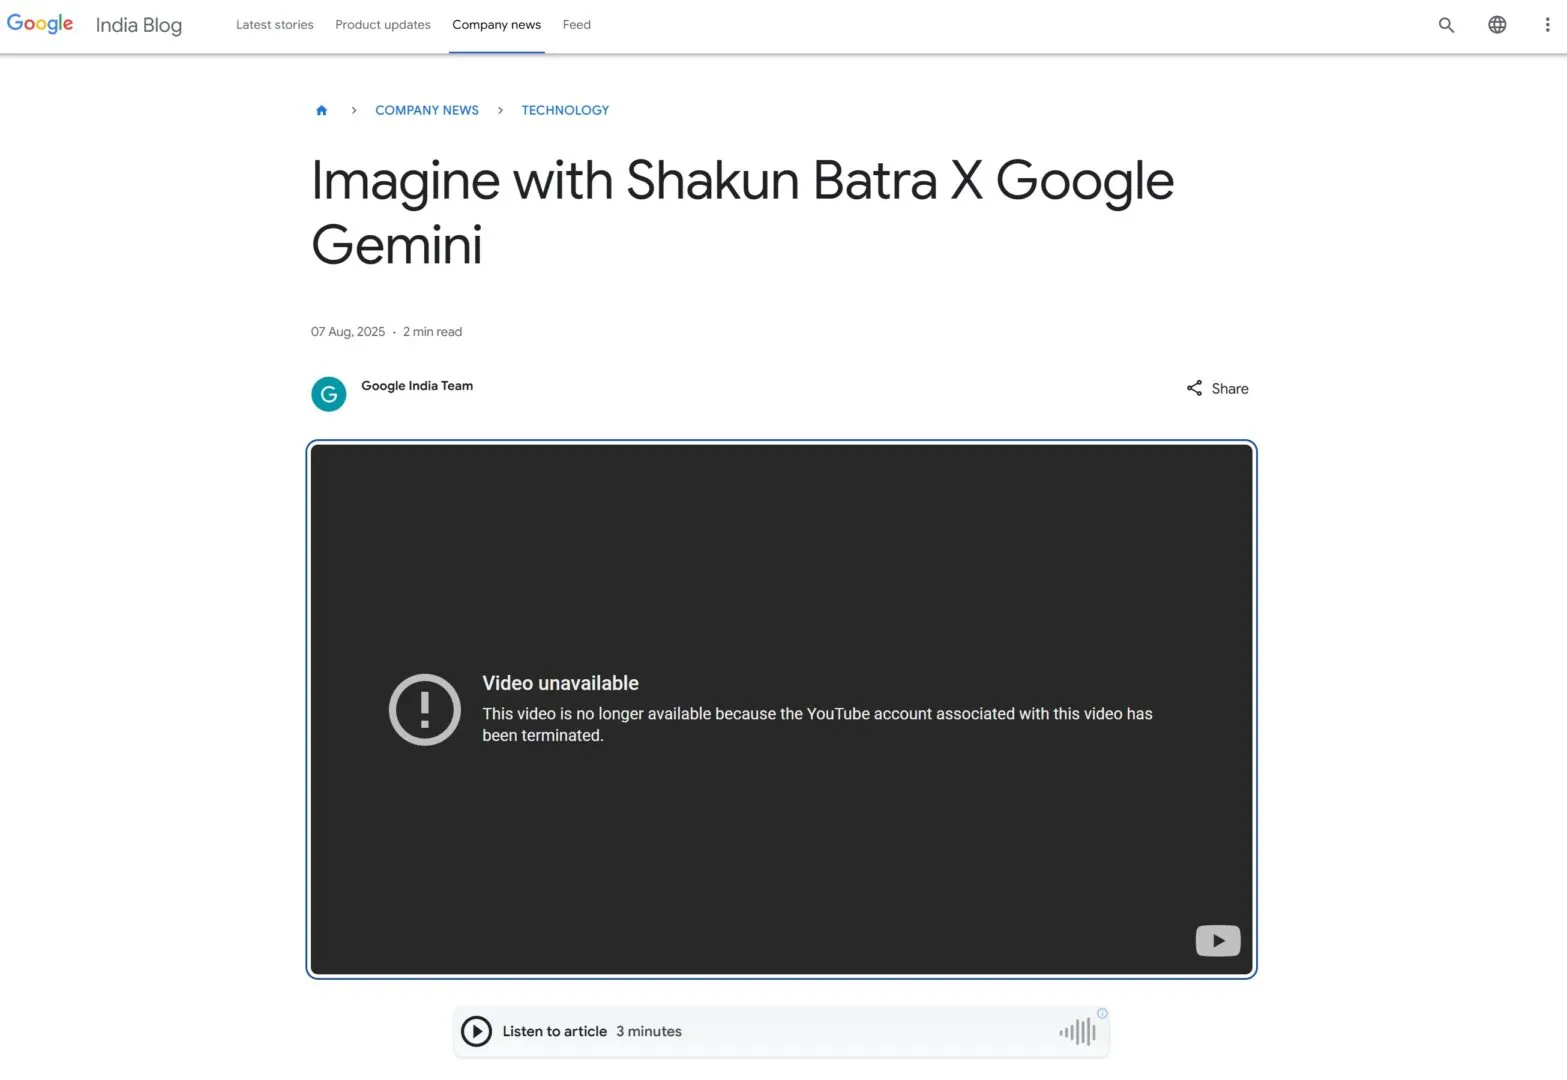Select the Product updates menu item
This screenshot has height=1080, width=1567.
click(382, 25)
